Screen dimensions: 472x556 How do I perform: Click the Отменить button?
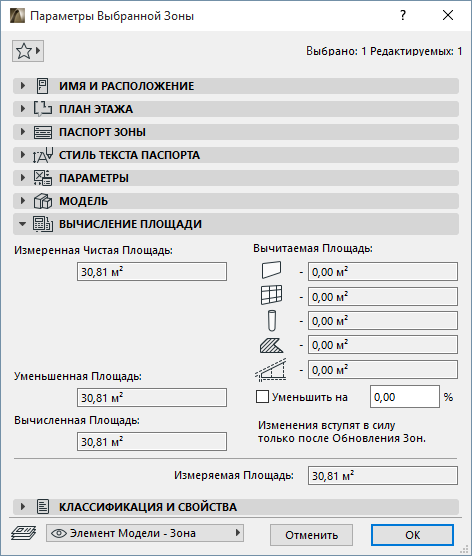coord(311,535)
